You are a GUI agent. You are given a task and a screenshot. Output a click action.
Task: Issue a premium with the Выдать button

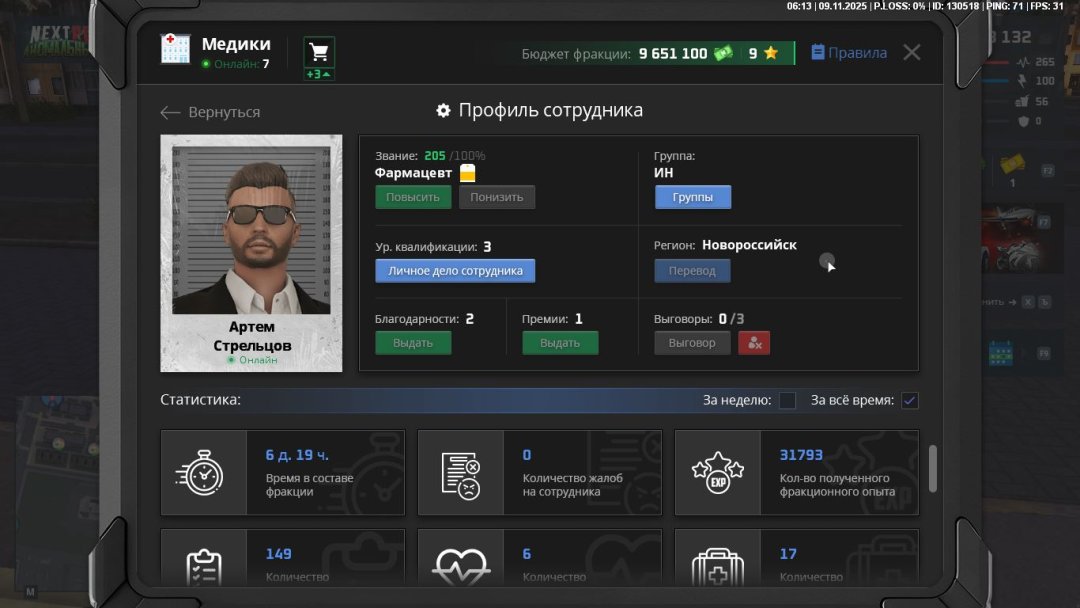pos(560,342)
